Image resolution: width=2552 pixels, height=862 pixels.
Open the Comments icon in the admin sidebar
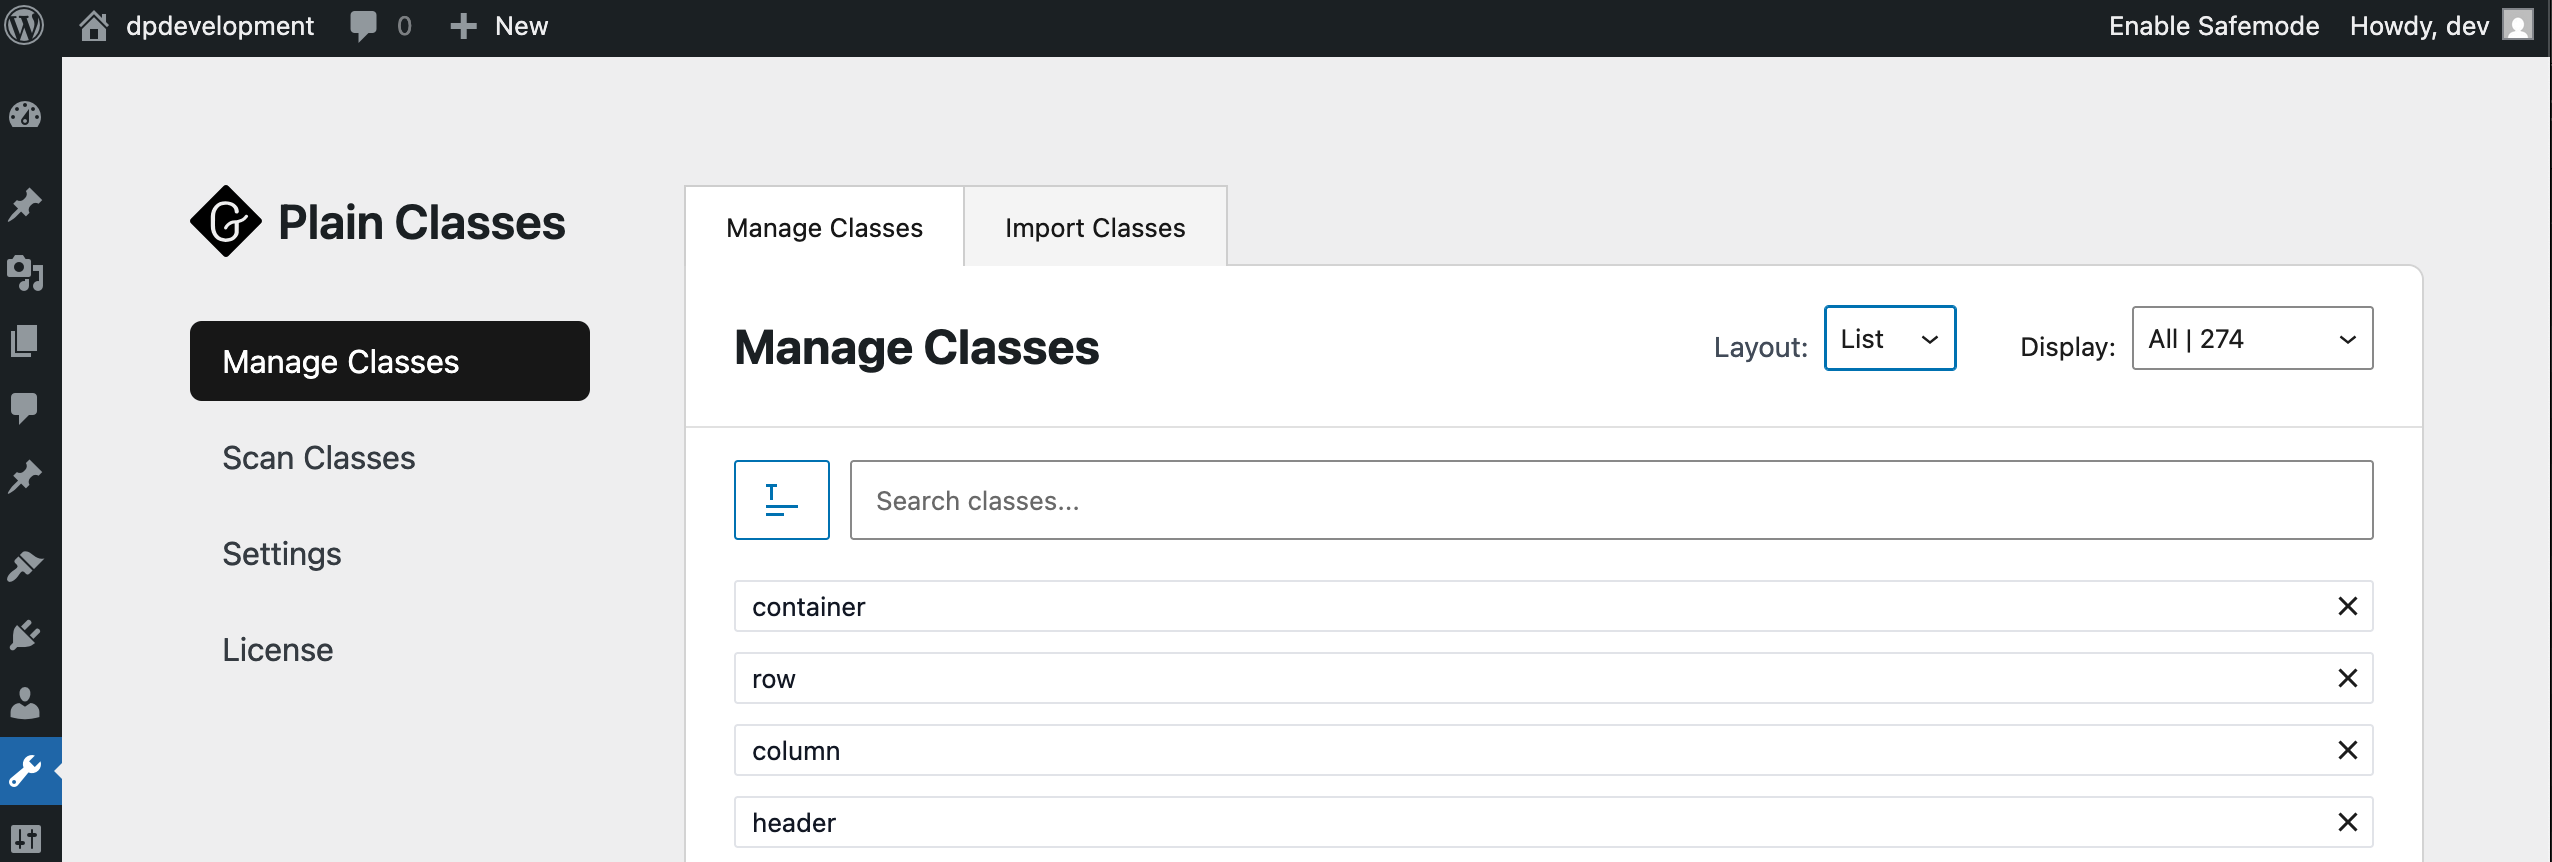(25, 408)
